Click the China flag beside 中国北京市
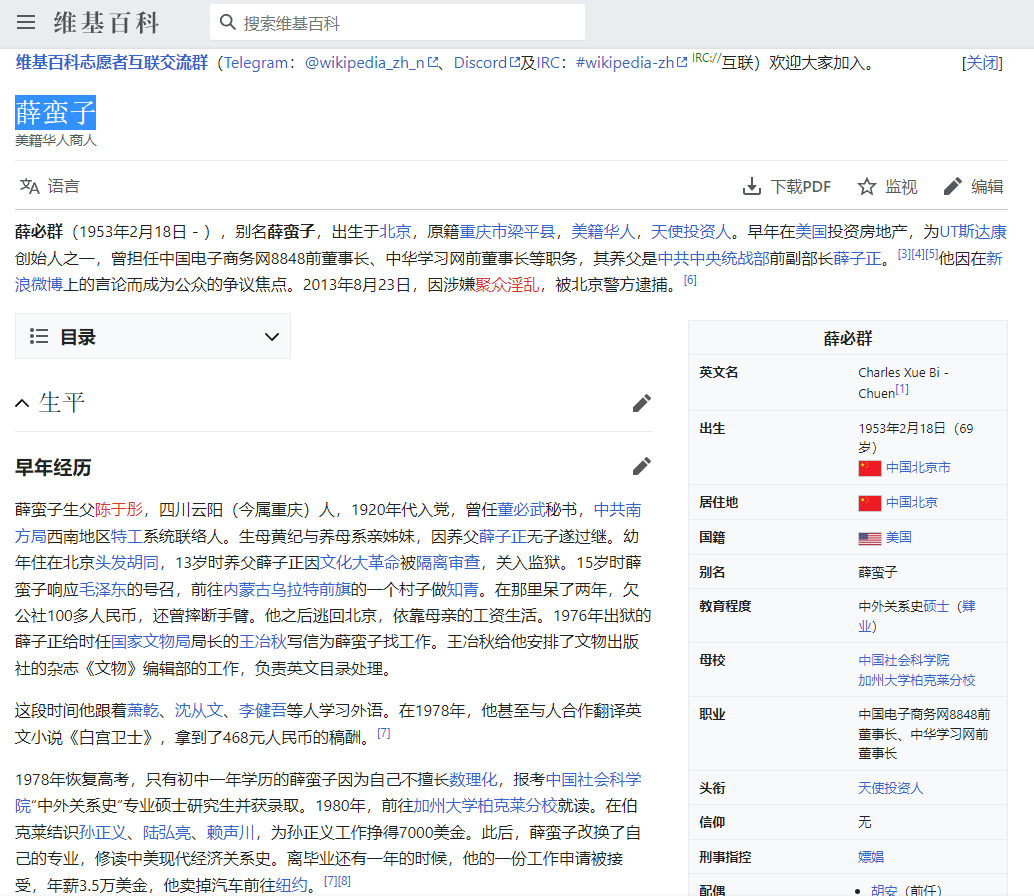Viewport: 1034px width, 896px height. pos(870,468)
